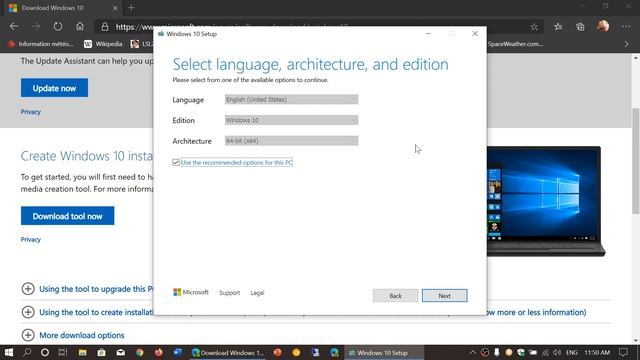
Task: Open Mail app from taskbar
Action: [120, 353]
